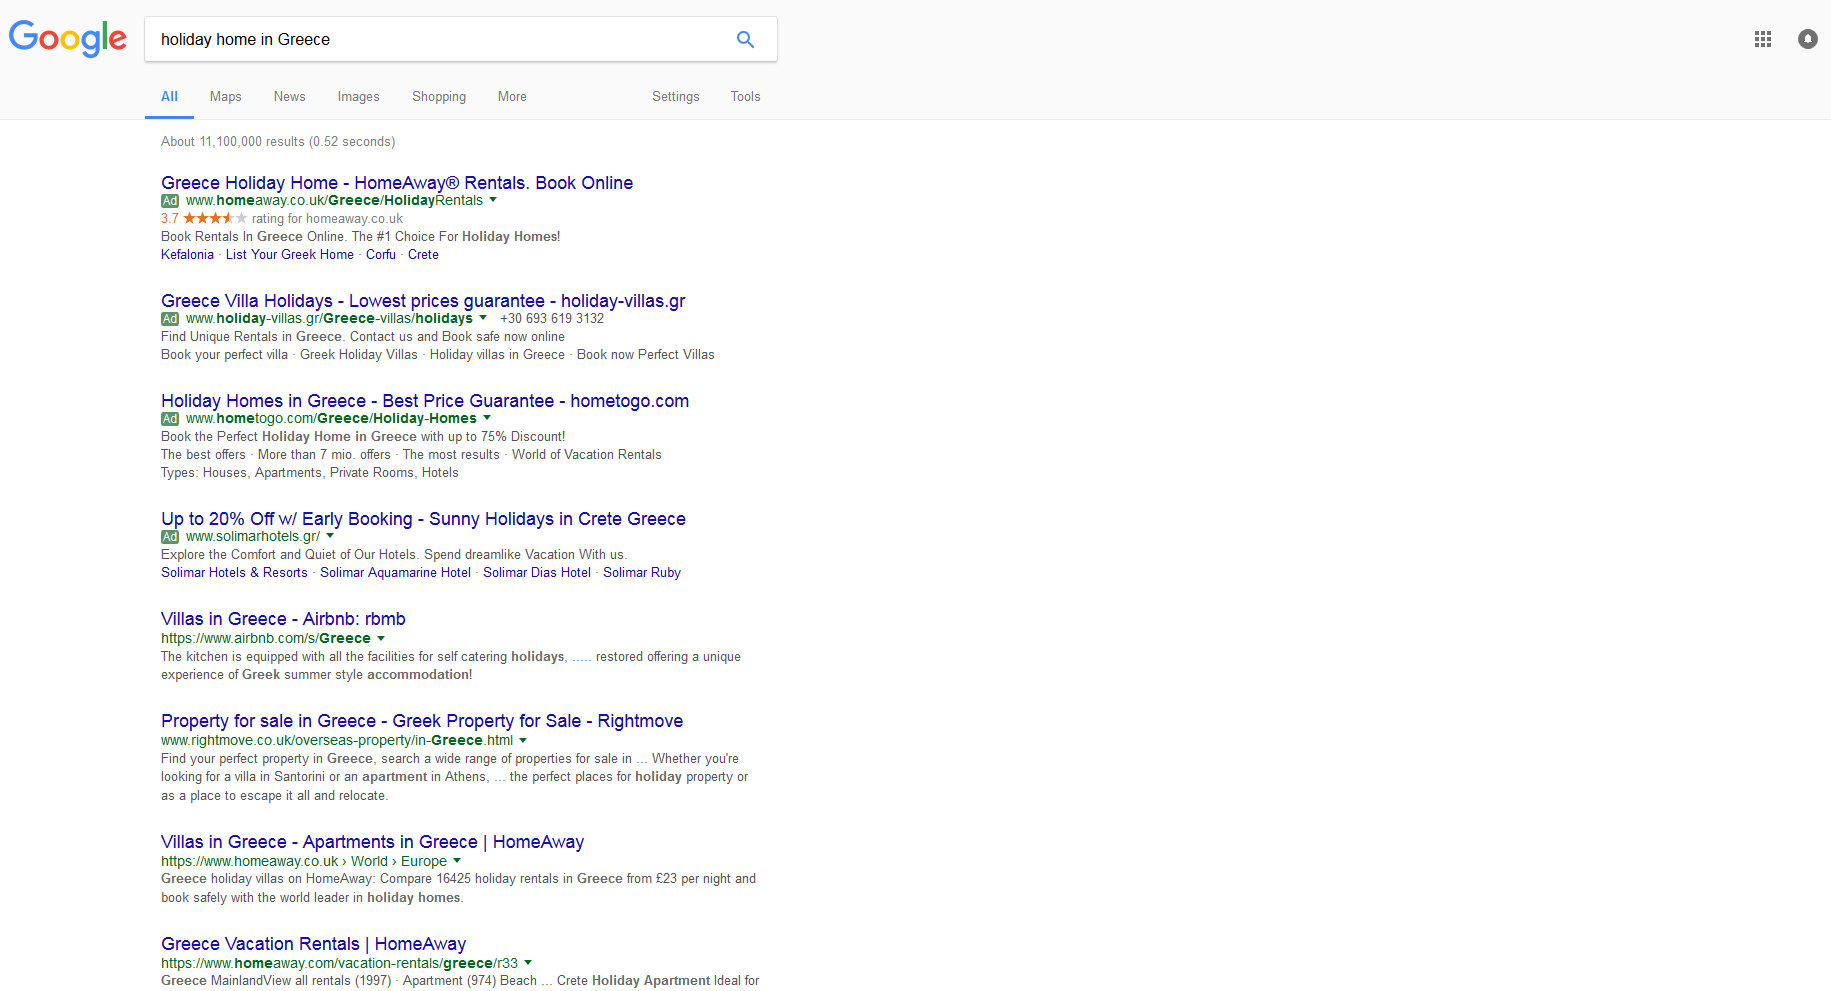Open Villas in Greece - Apartments HomeAway result
1831x991 pixels.
(372, 842)
